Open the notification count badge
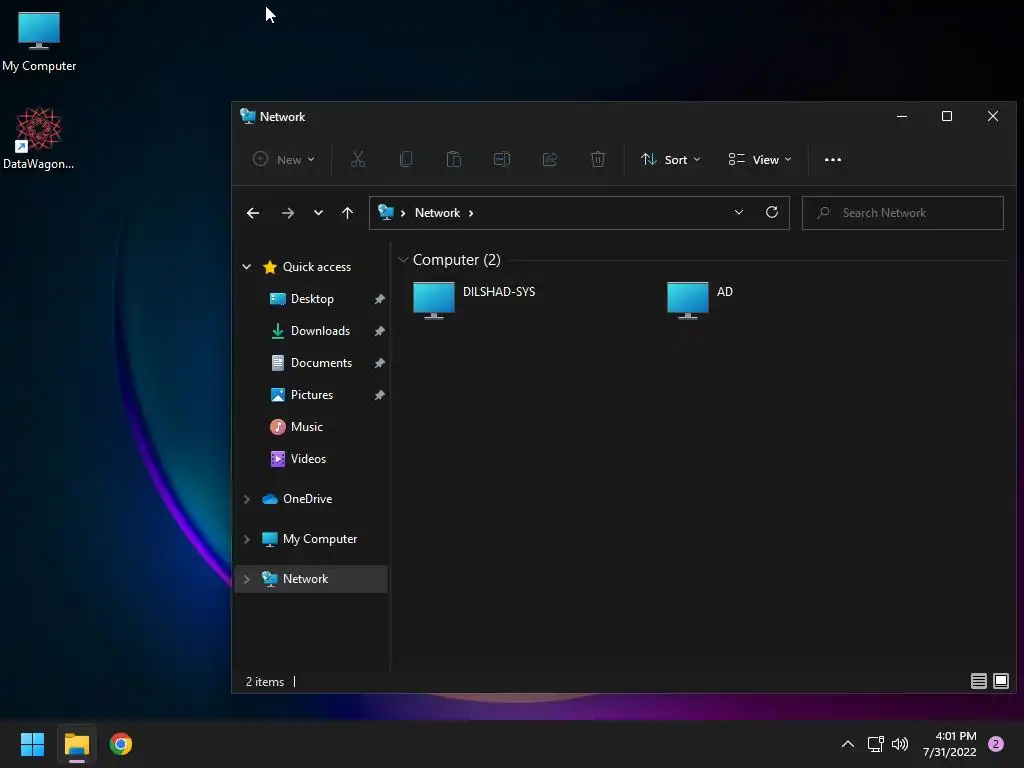The height and width of the screenshot is (768, 1024). click(x=996, y=744)
